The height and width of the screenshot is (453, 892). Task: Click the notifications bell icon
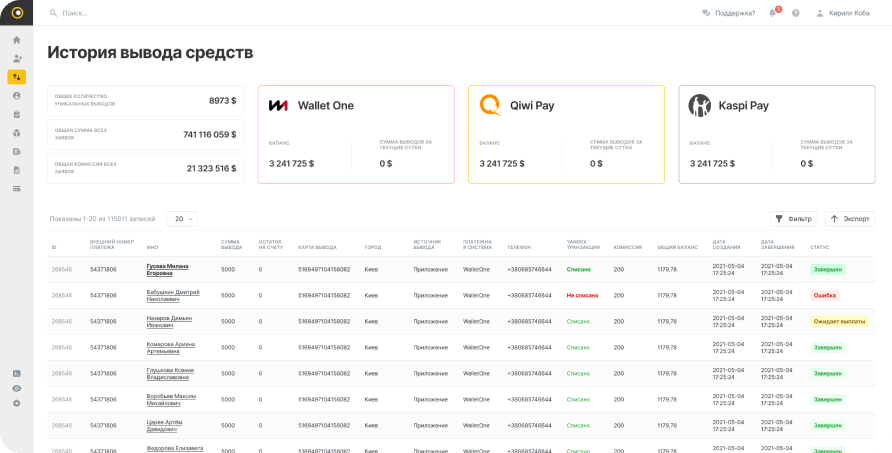[773, 13]
